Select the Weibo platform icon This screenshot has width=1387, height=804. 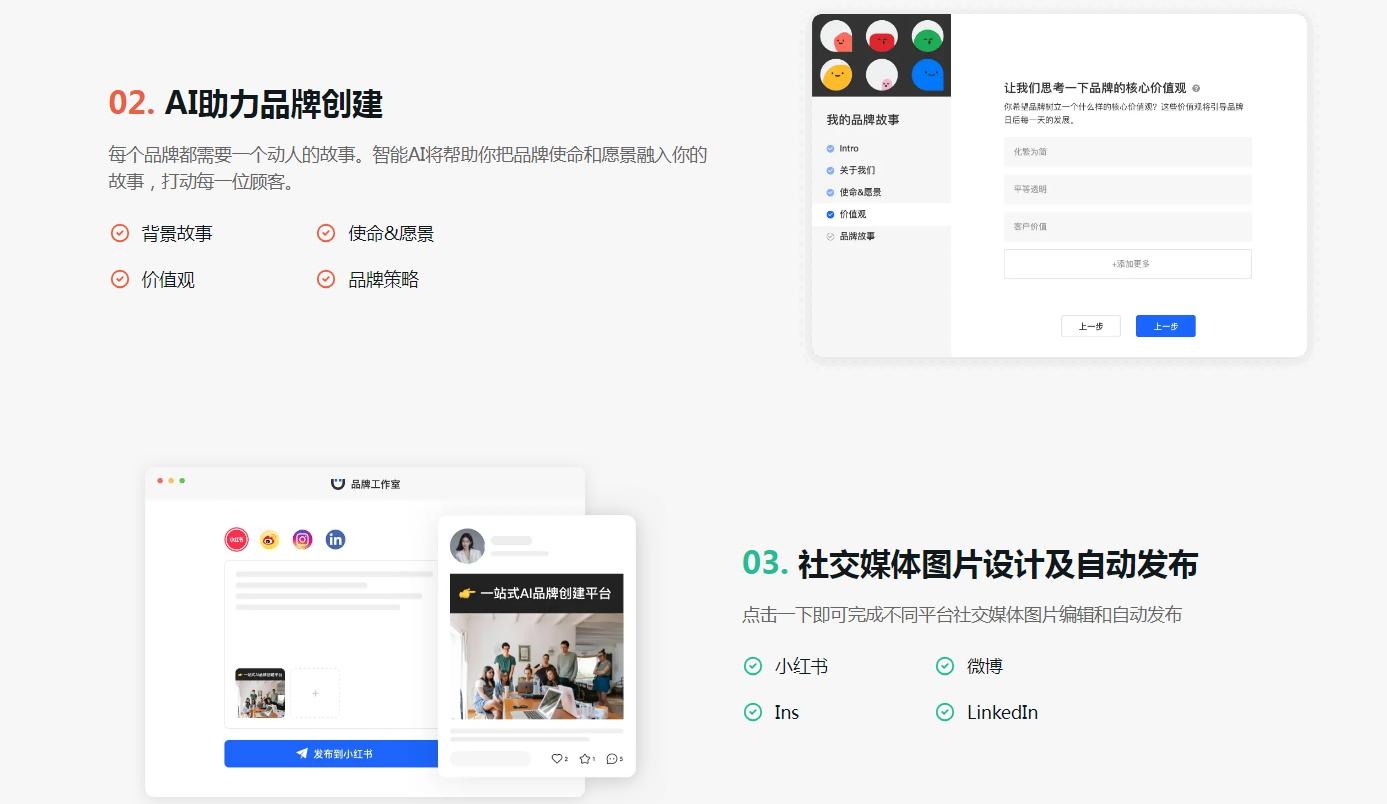(x=269, y=540)
